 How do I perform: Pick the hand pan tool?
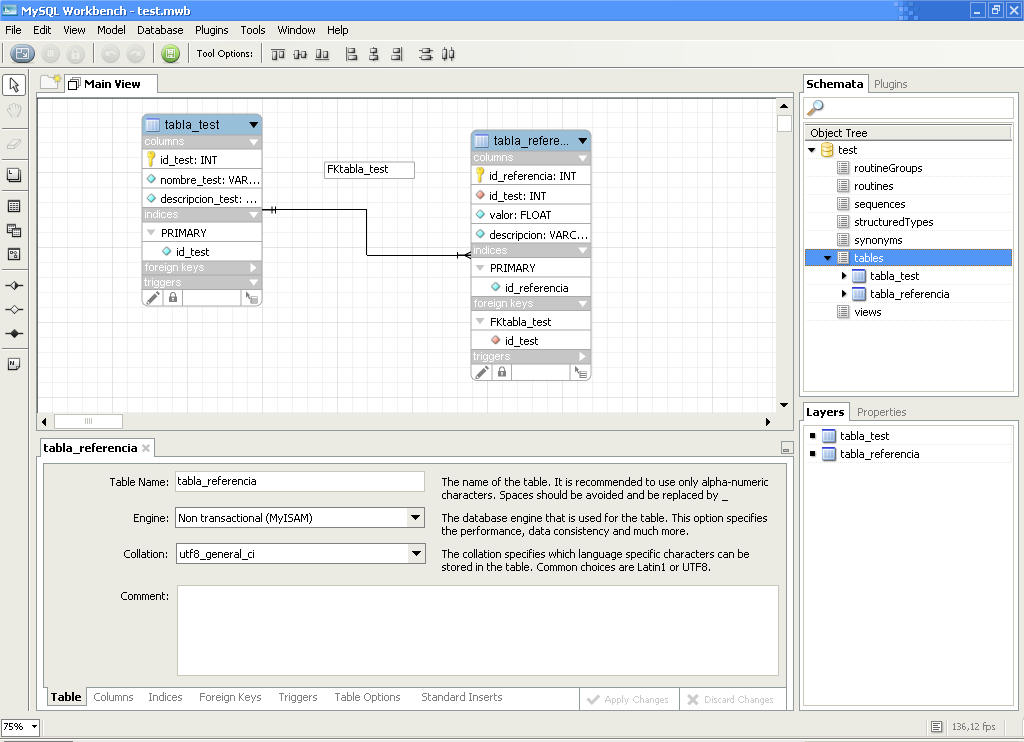coord(14,111)
